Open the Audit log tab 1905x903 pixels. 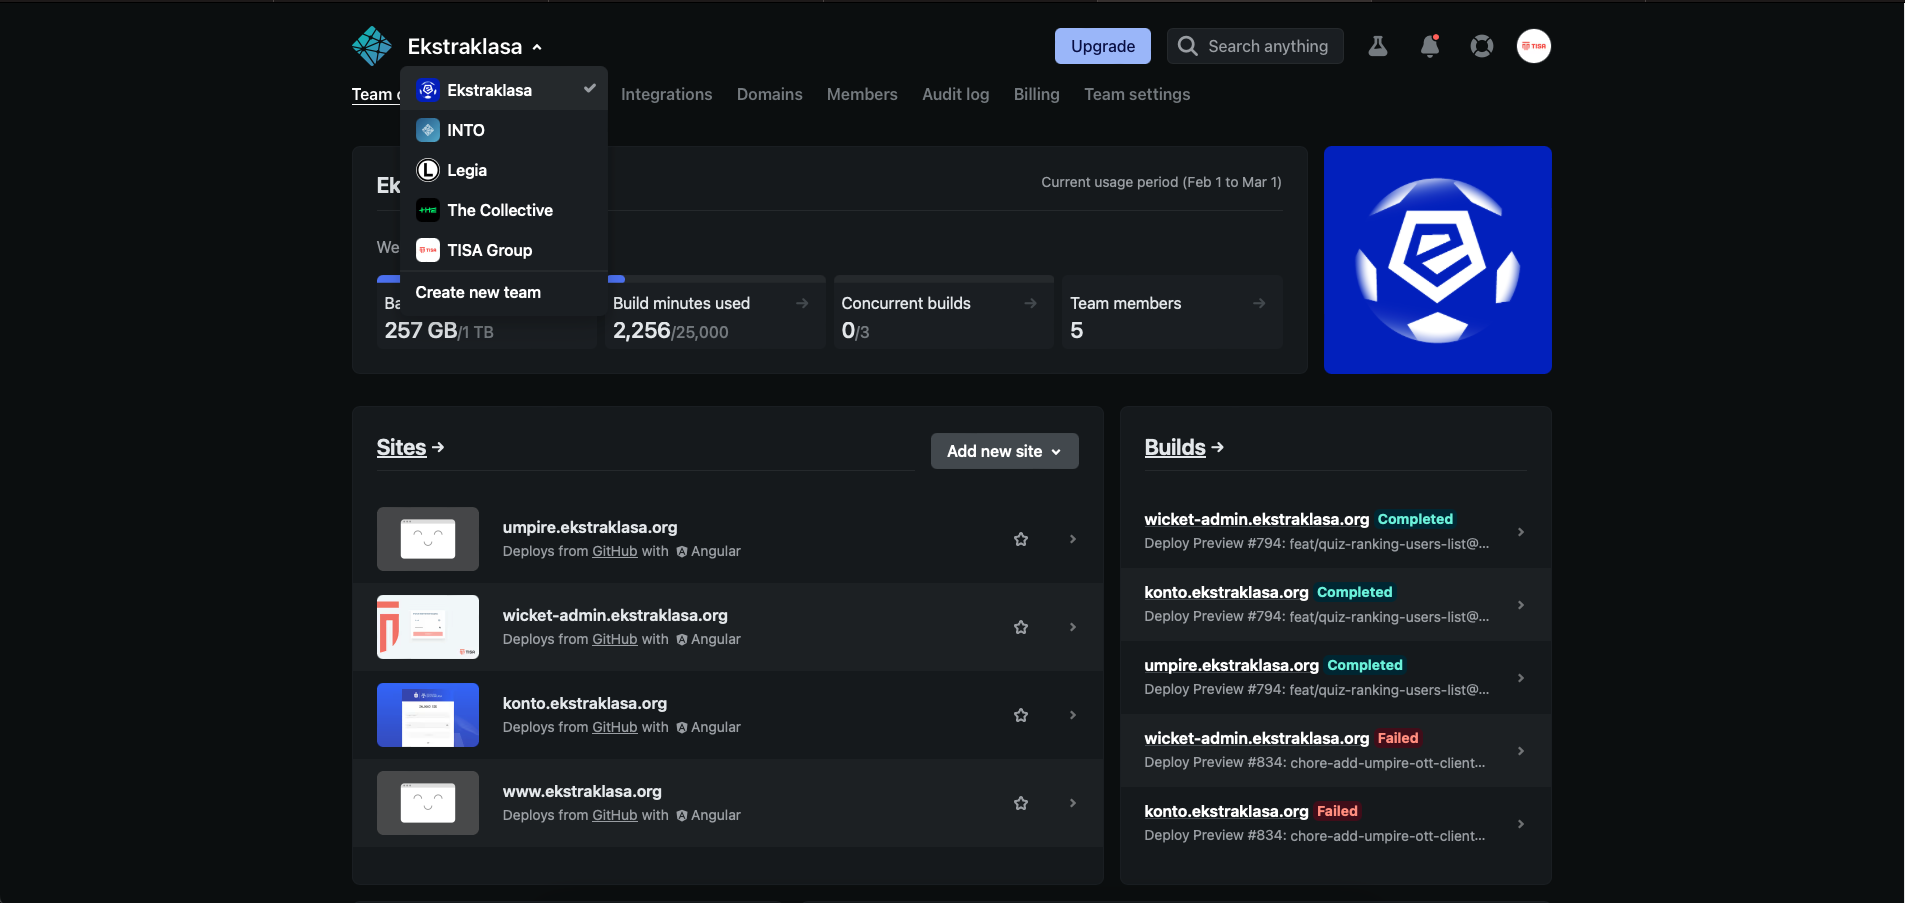click(x=955, y=94)
